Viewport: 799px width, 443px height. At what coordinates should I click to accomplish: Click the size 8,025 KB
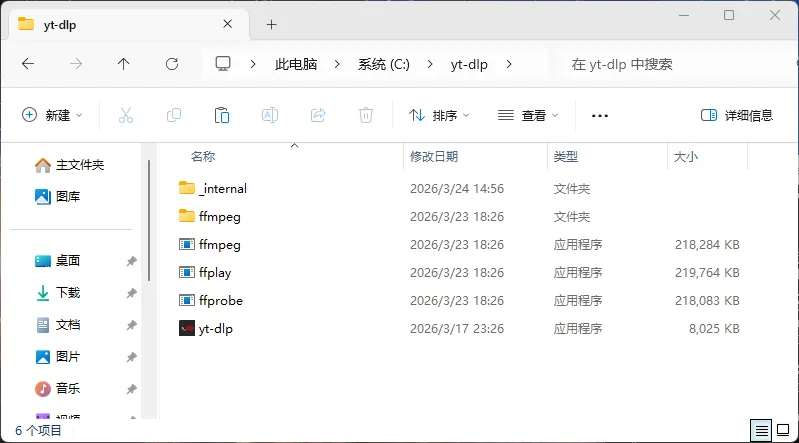[714, 329]
